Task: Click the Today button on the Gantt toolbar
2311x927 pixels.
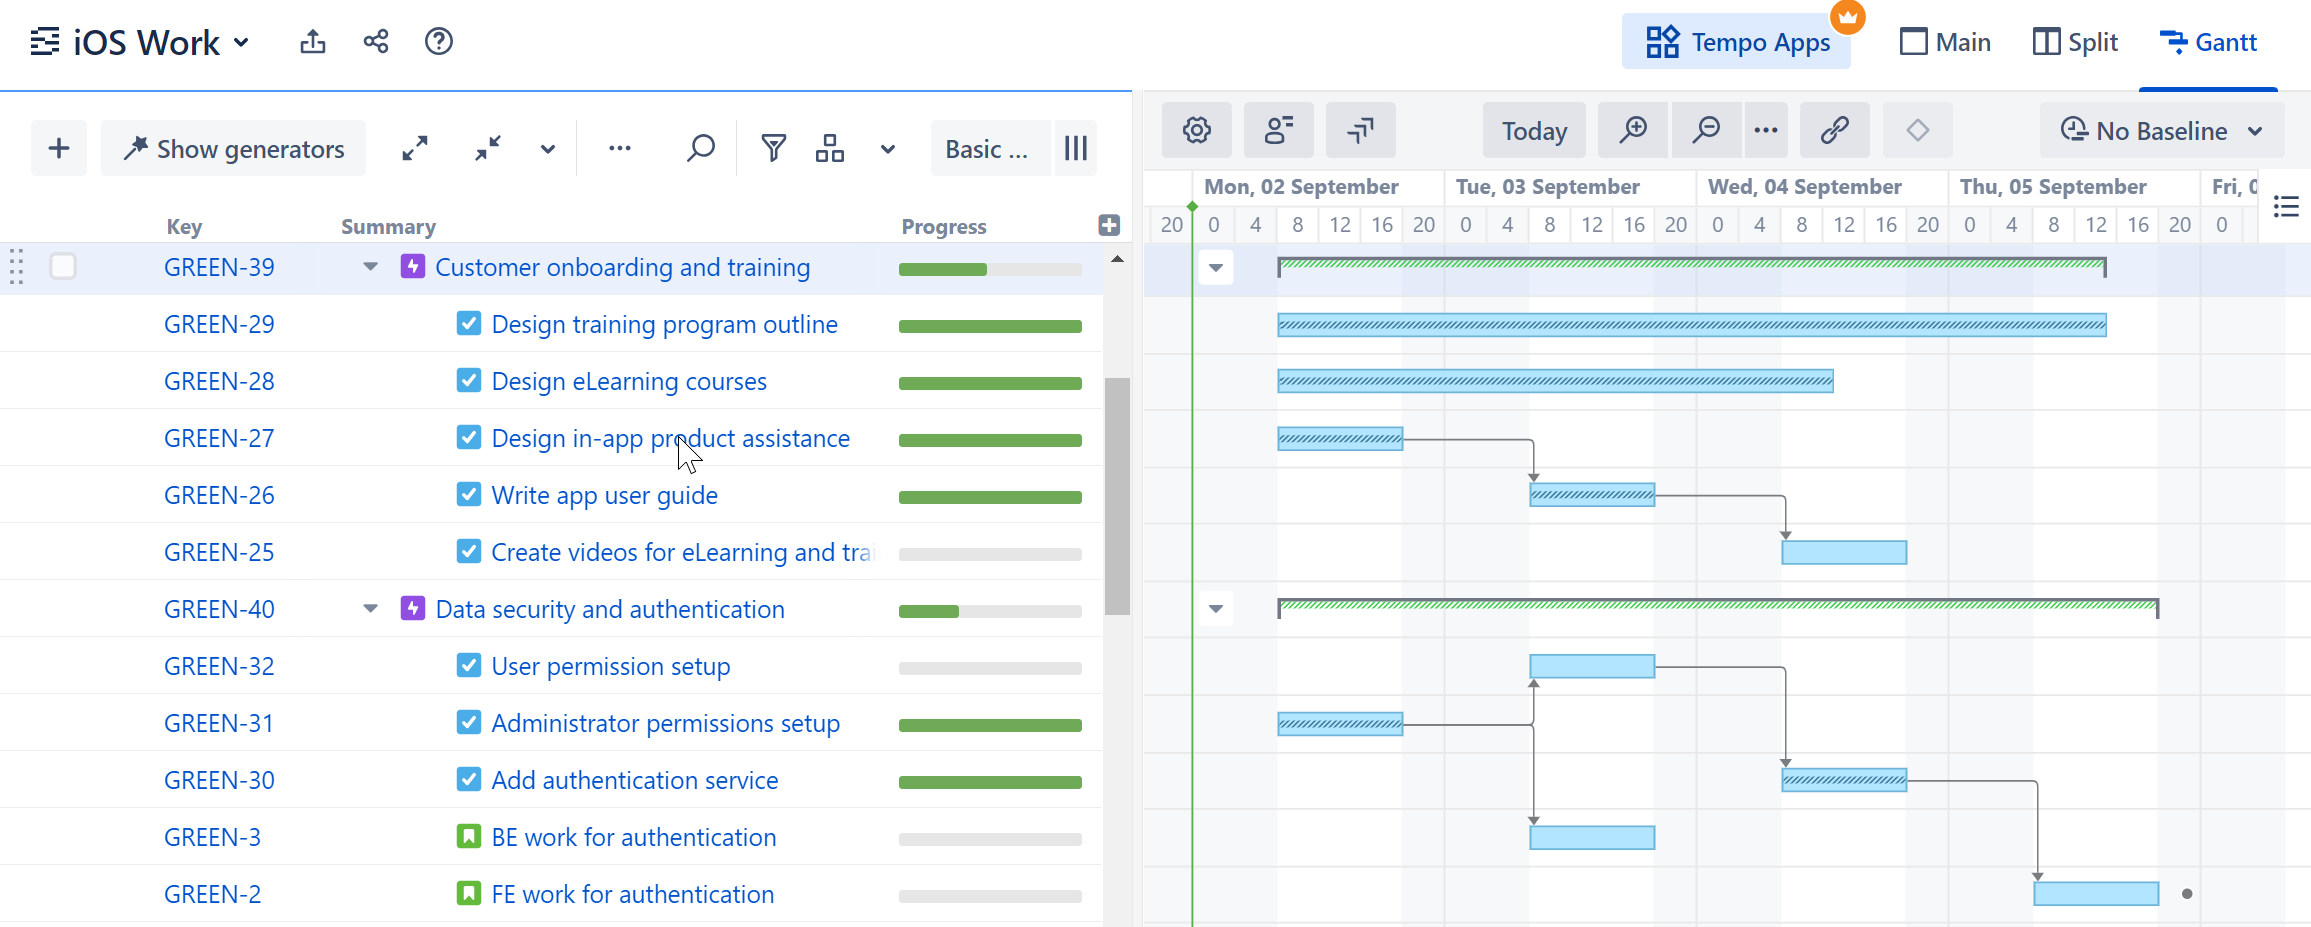Action: click(1533, 130)
